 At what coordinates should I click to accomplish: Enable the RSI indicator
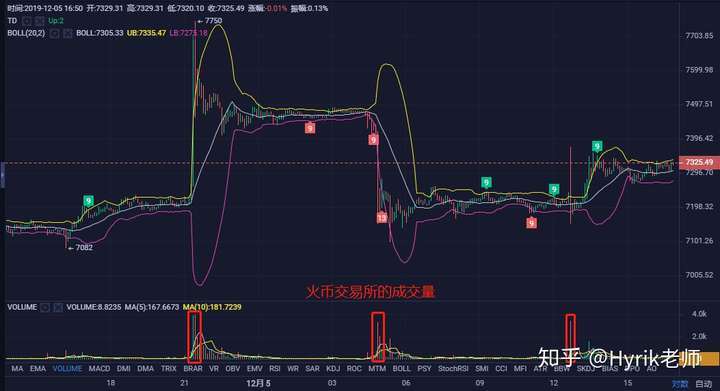tap(275, 369)
